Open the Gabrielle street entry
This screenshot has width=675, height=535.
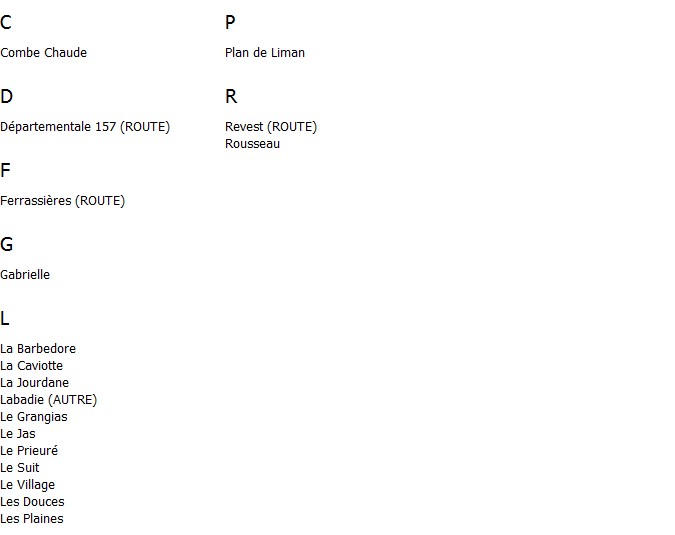click(25, 275)
